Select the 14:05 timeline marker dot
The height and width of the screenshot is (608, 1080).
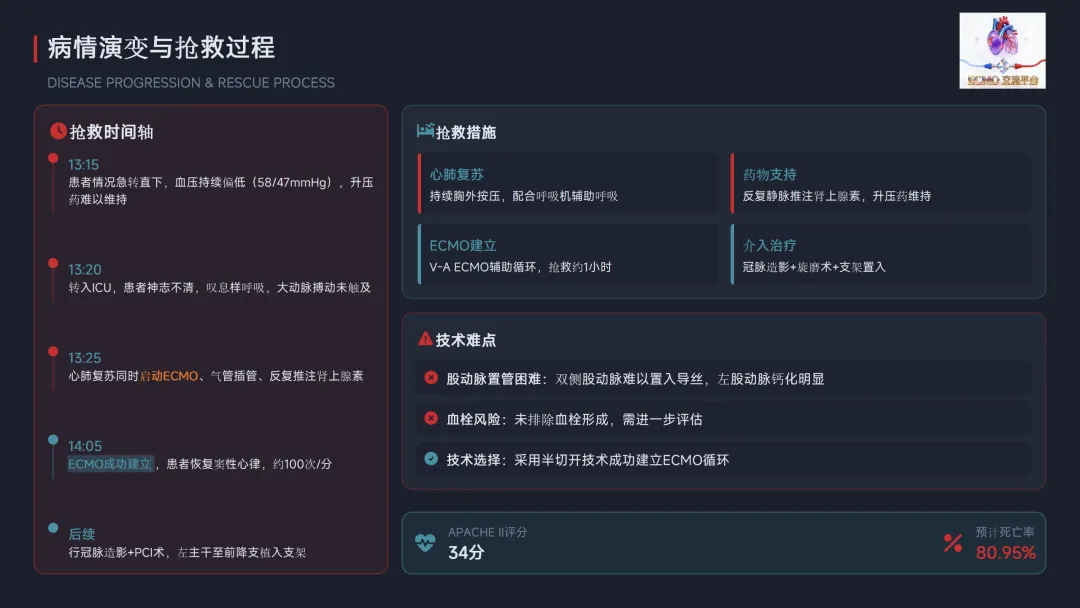(53, 439)
